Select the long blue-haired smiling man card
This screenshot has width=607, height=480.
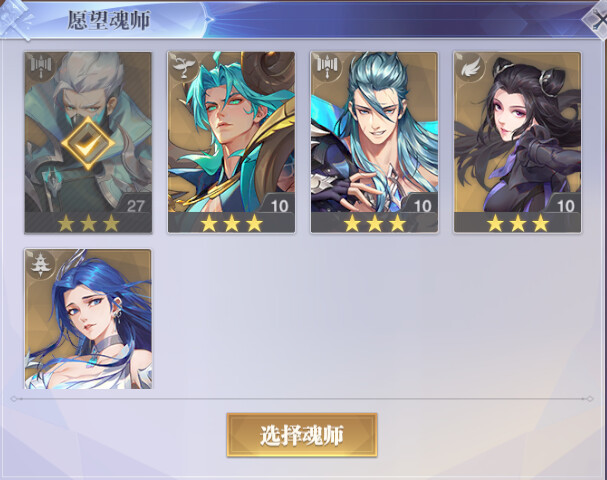point(374,142)
